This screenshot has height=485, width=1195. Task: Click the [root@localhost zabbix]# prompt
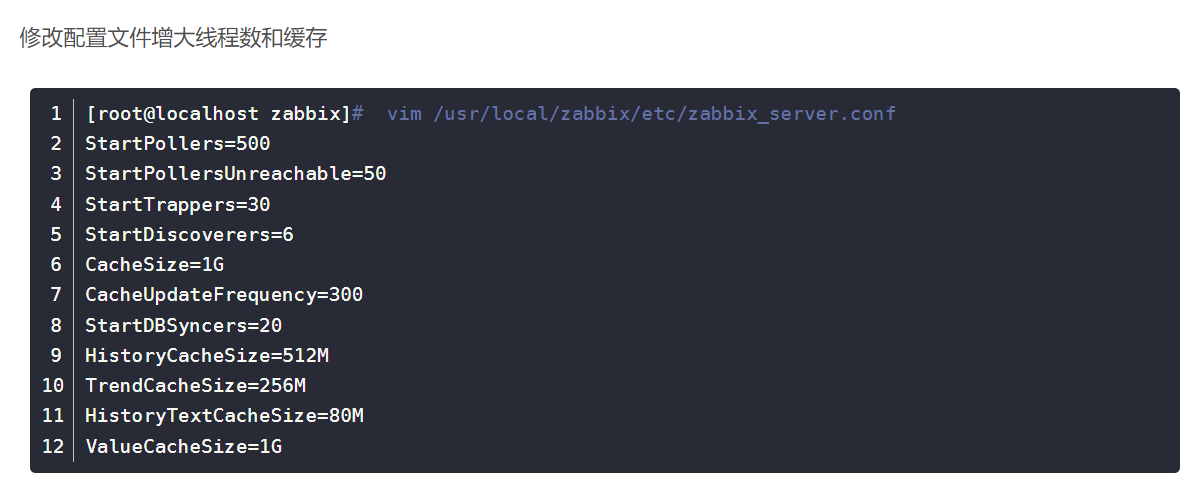pyautogui.click(x=225, y=114)
